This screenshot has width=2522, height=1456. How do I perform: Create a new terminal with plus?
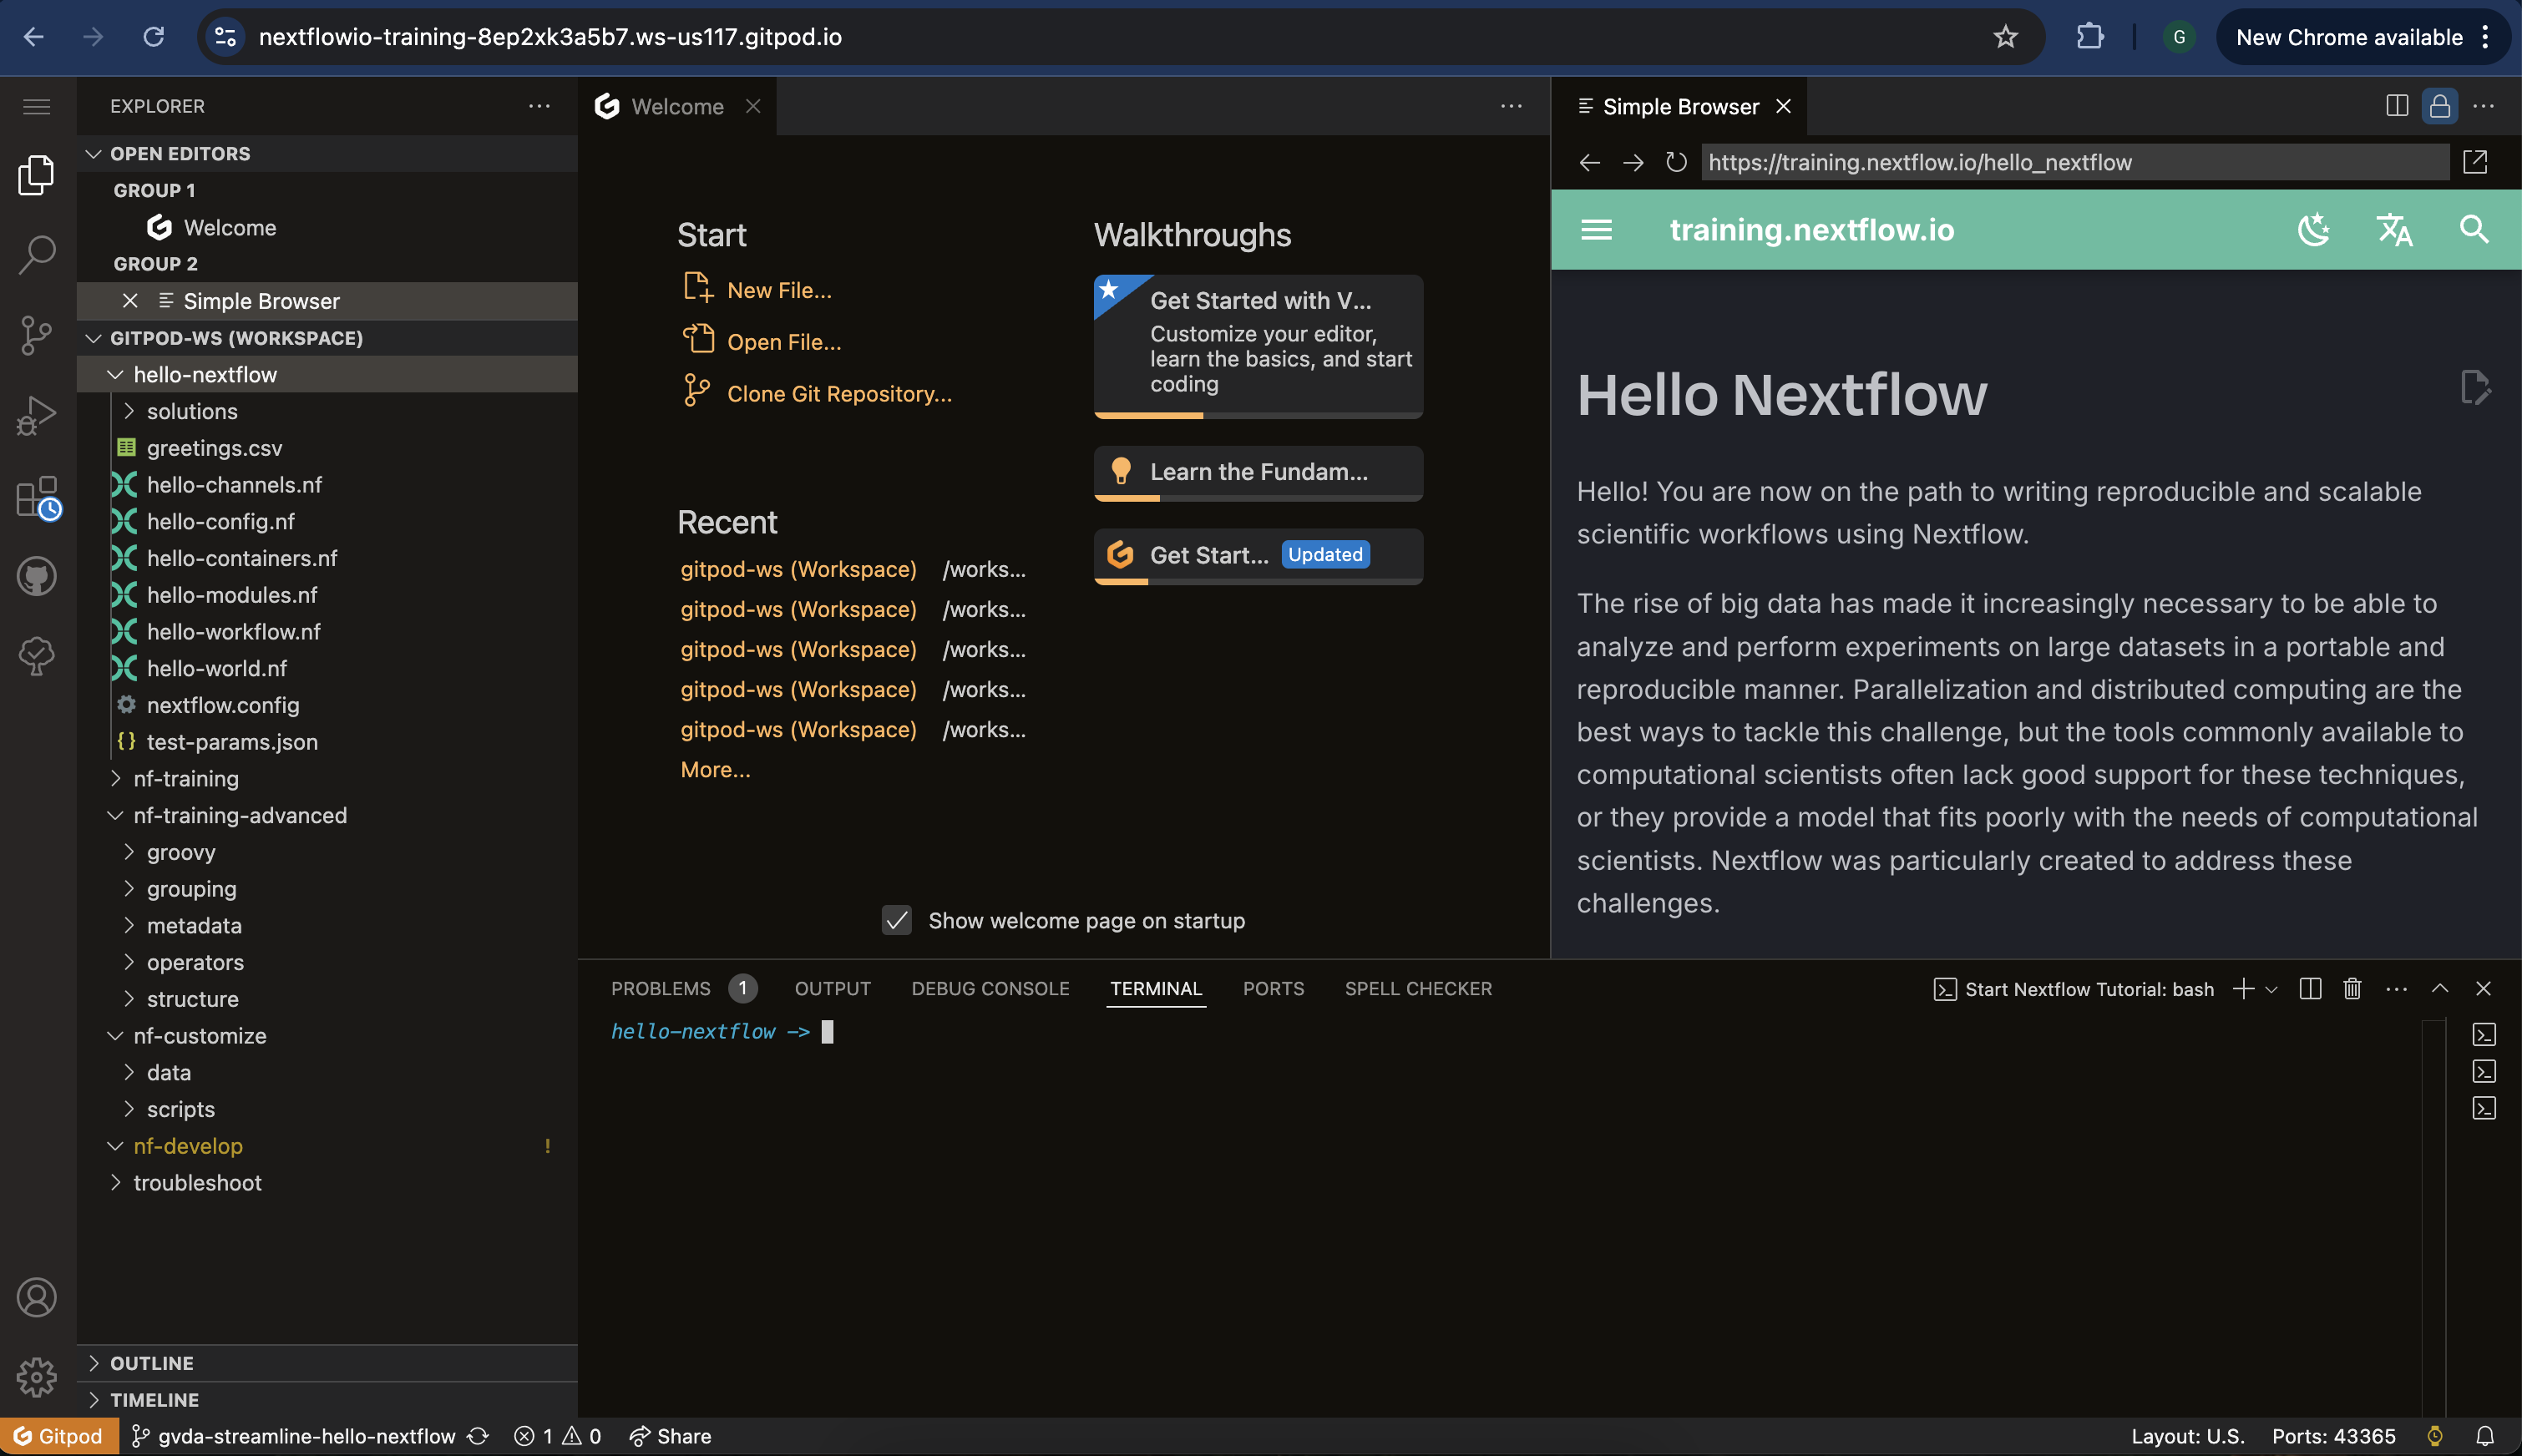2243,989
